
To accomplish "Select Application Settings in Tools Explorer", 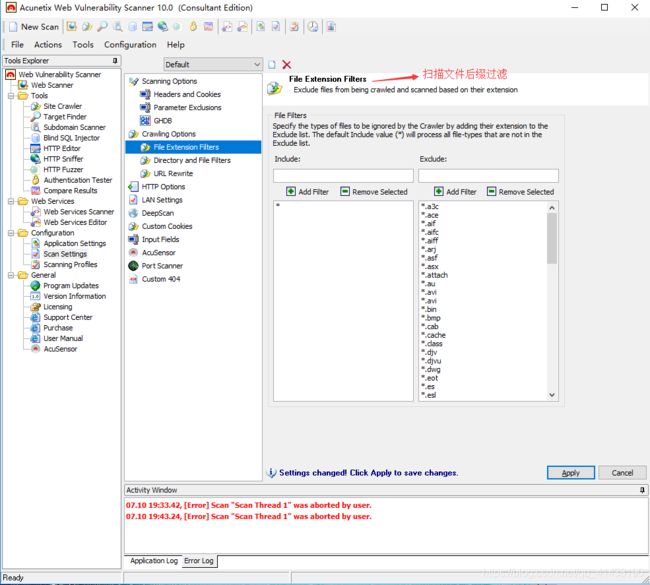I will 75,244.
